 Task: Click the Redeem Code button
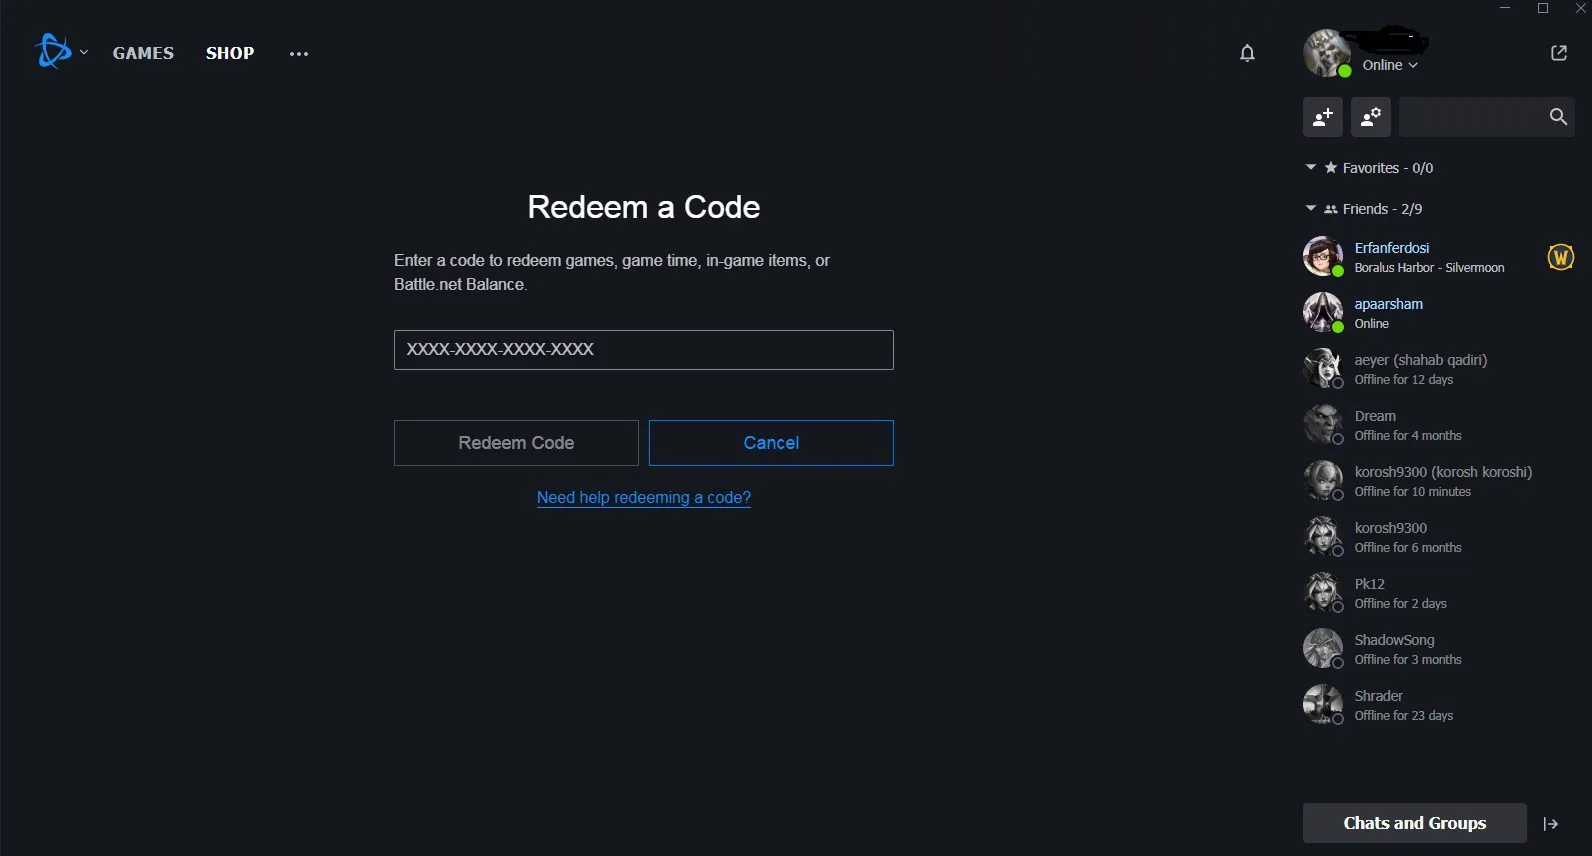click(x=516, y=443)
